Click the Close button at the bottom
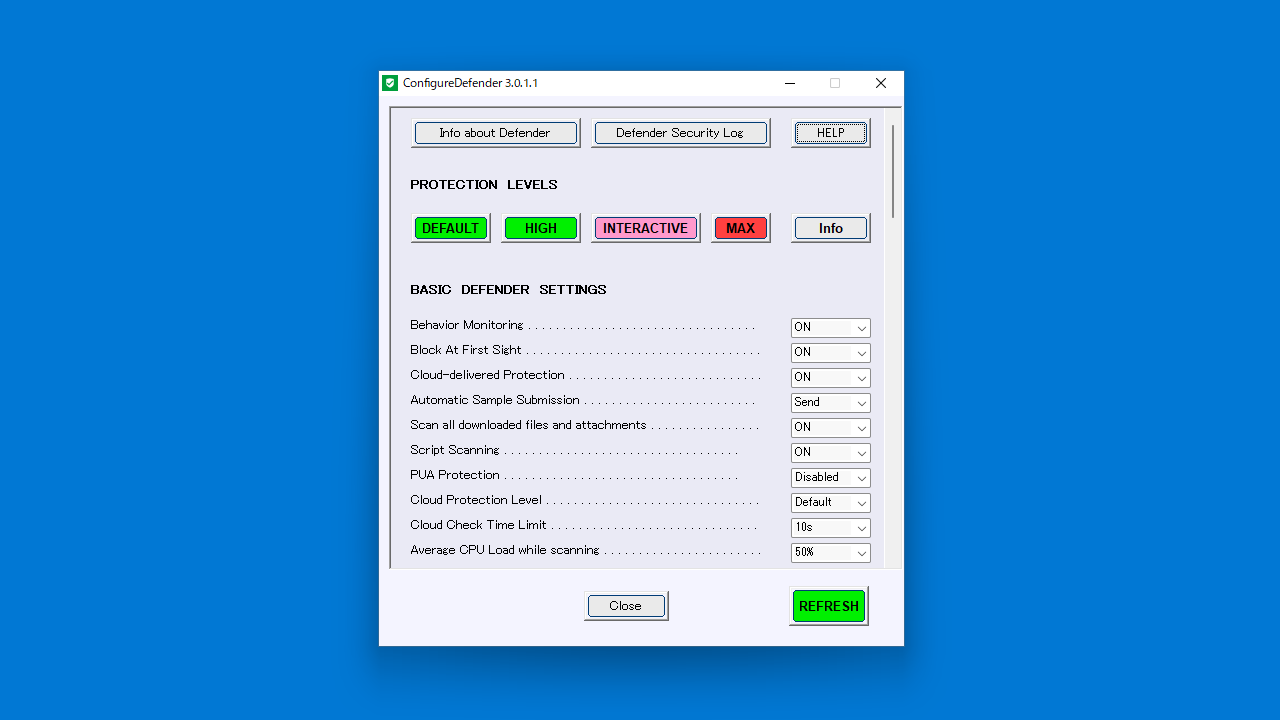1280x720 pixels. pyautogui.click(x=626, y=606)
